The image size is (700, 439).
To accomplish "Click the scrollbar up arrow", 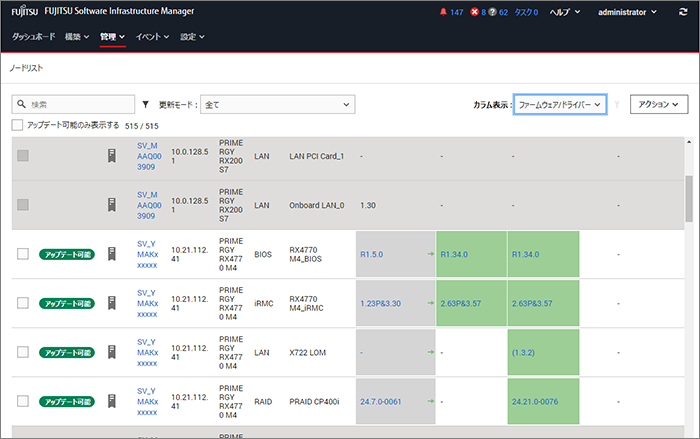I will click(689, 142).
